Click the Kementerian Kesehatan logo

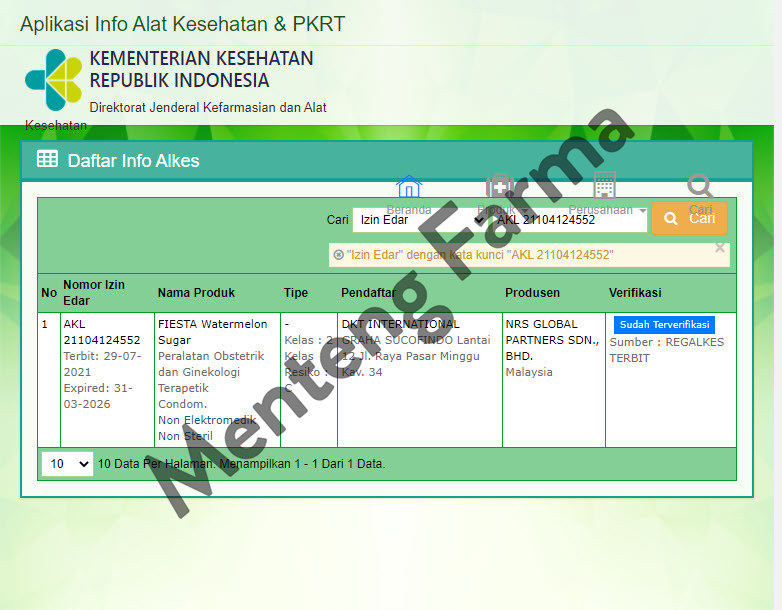click(54, 79)
